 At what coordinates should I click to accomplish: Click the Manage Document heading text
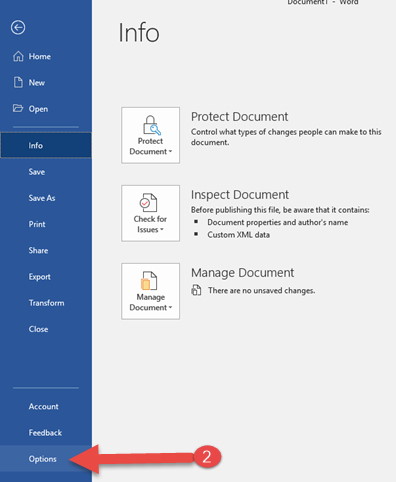tap(242, 273)
